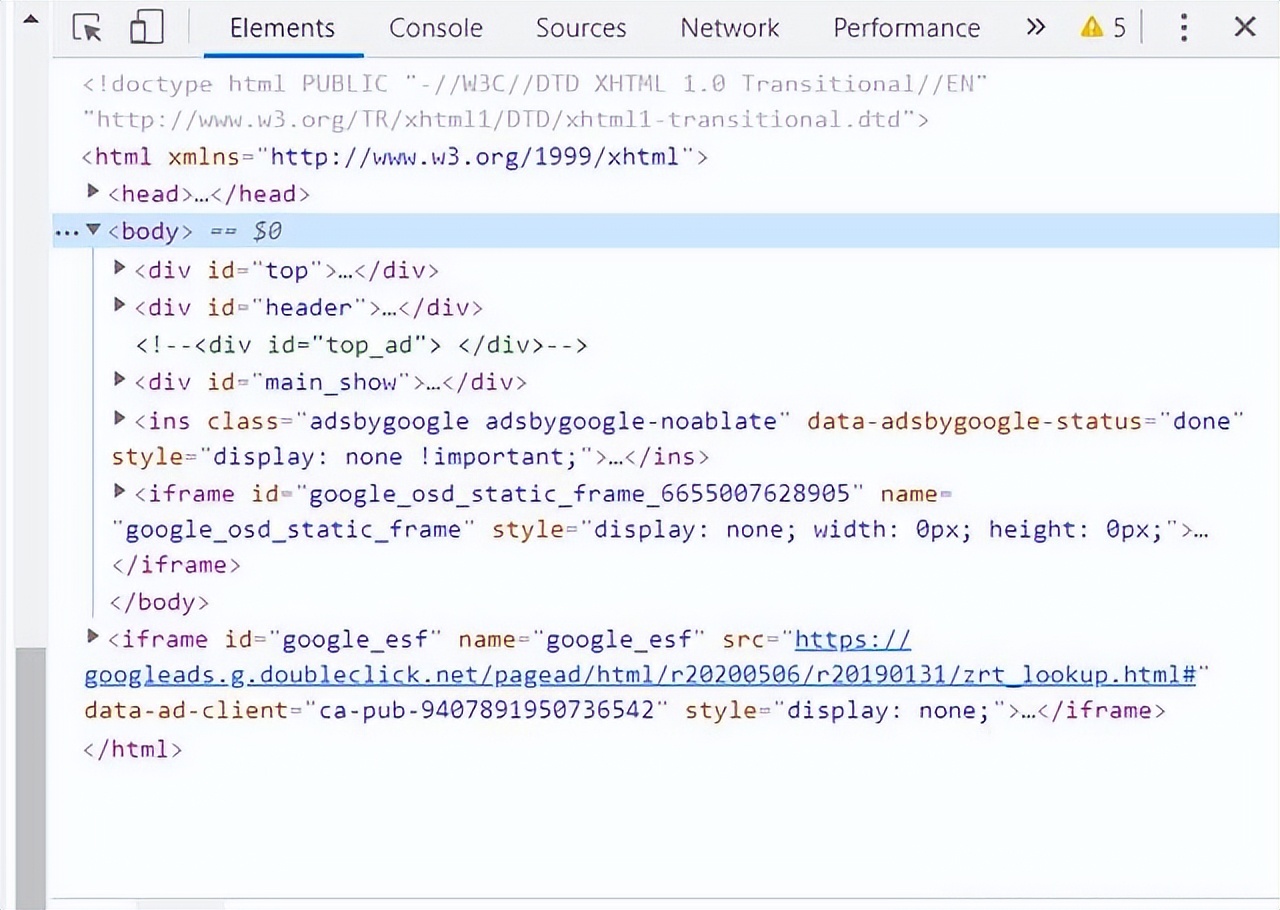Viewport: 1280px width, 910px height.
Task: Expand the main_show div node
Action: (120, 379)
